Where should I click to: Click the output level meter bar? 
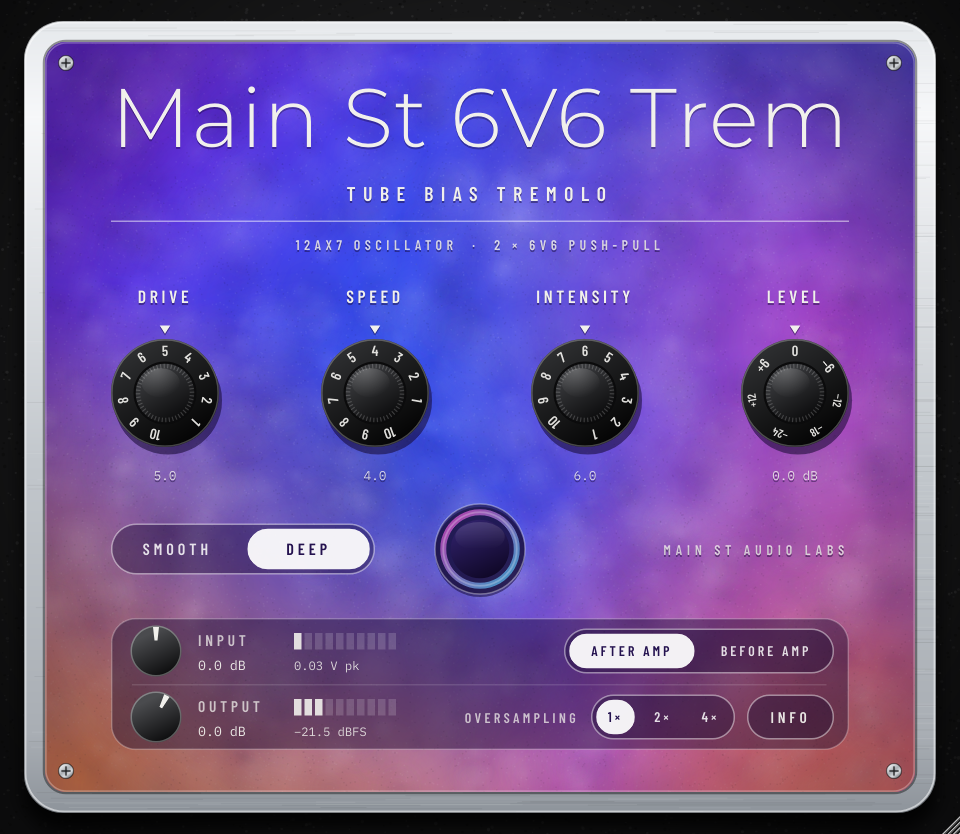coord(345,707)
